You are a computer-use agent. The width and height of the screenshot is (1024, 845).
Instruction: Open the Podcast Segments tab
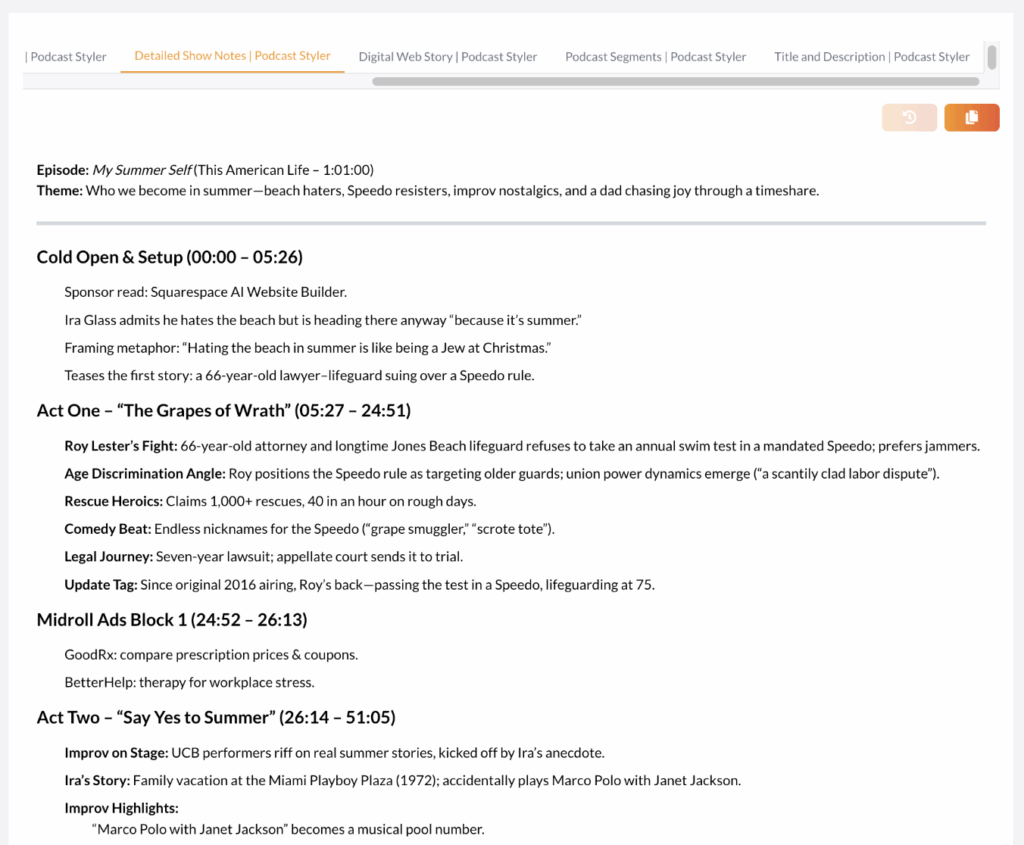(655, 57)
